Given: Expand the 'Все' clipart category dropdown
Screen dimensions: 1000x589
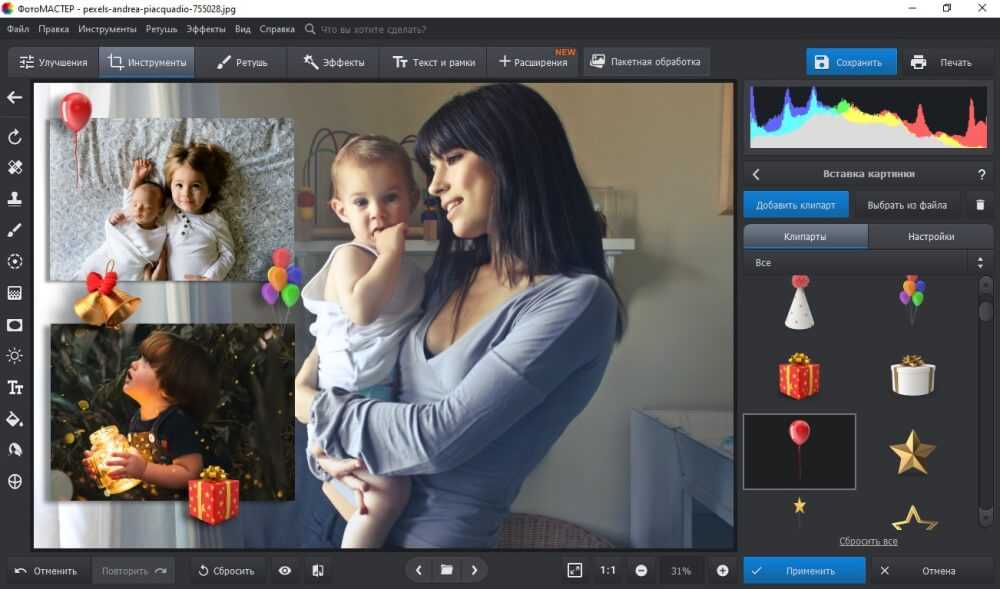Looking at the screenshot, I should tap(867, 262).
